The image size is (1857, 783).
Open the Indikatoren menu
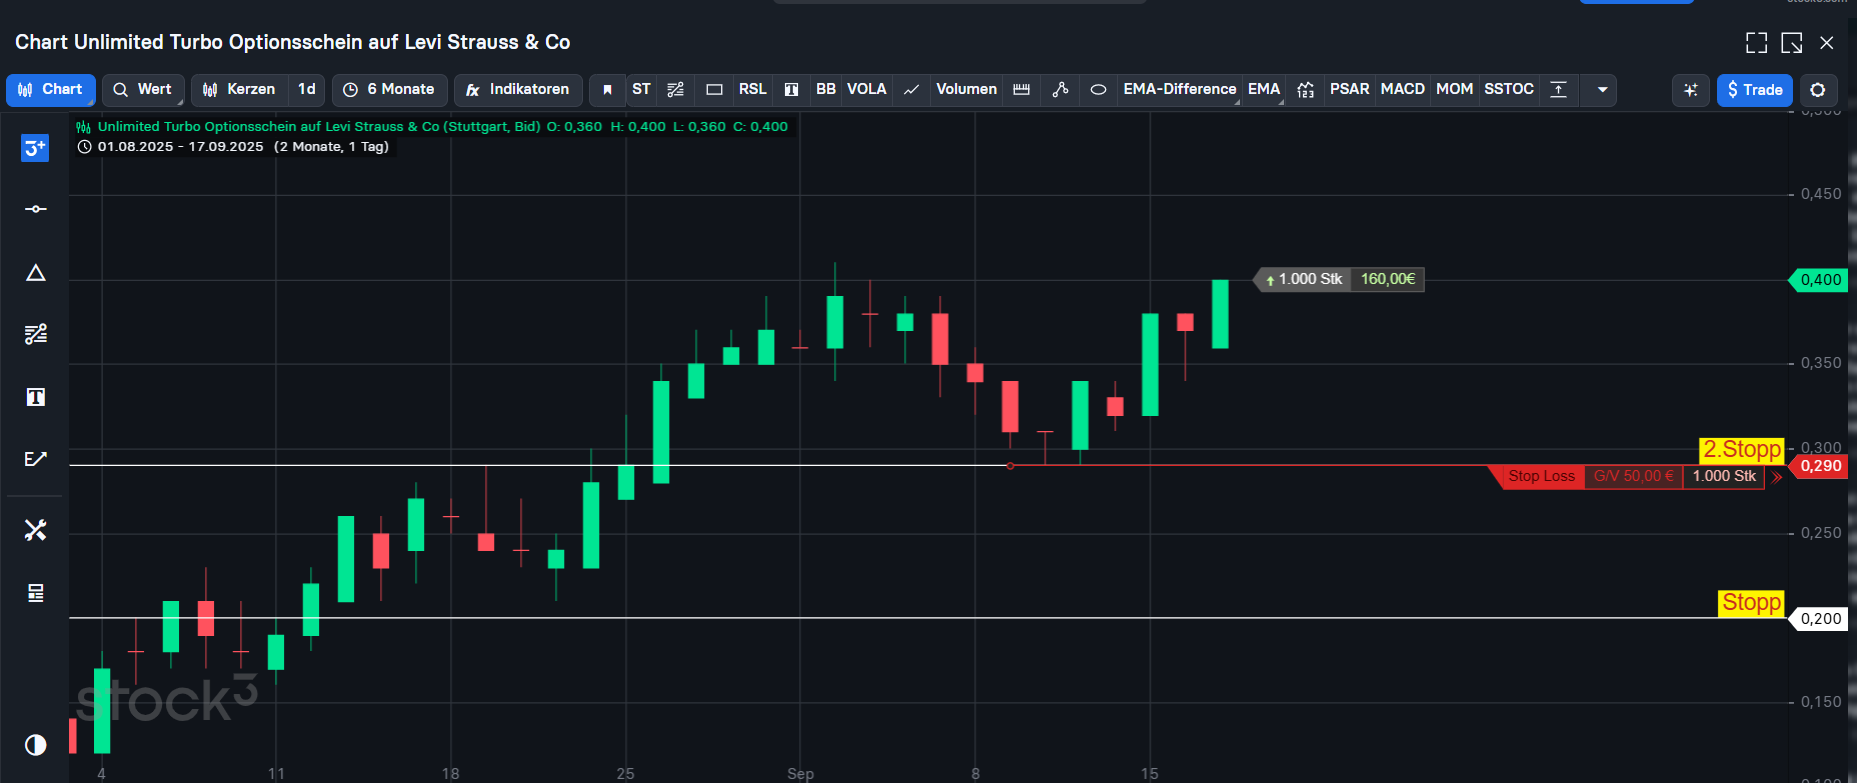(518, 89)
